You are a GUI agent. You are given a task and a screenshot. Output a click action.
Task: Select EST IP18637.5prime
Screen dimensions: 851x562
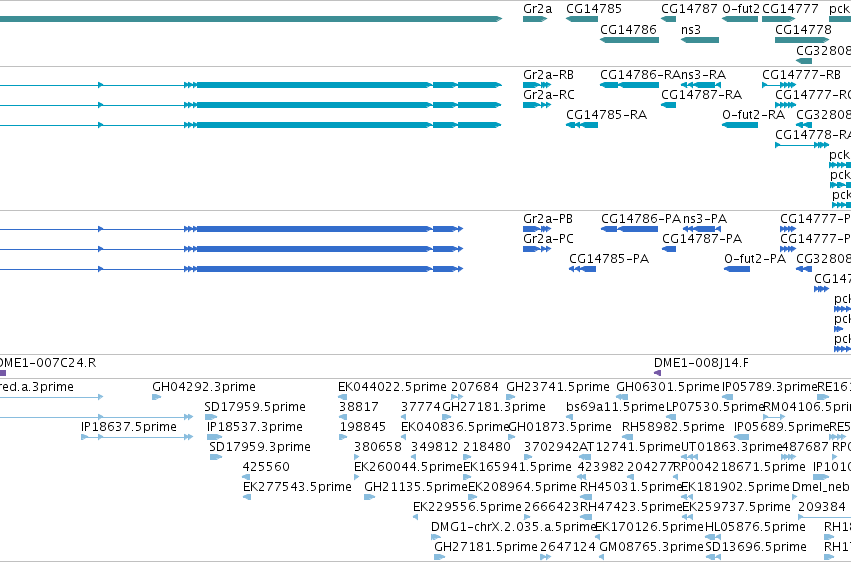[129, 427]
